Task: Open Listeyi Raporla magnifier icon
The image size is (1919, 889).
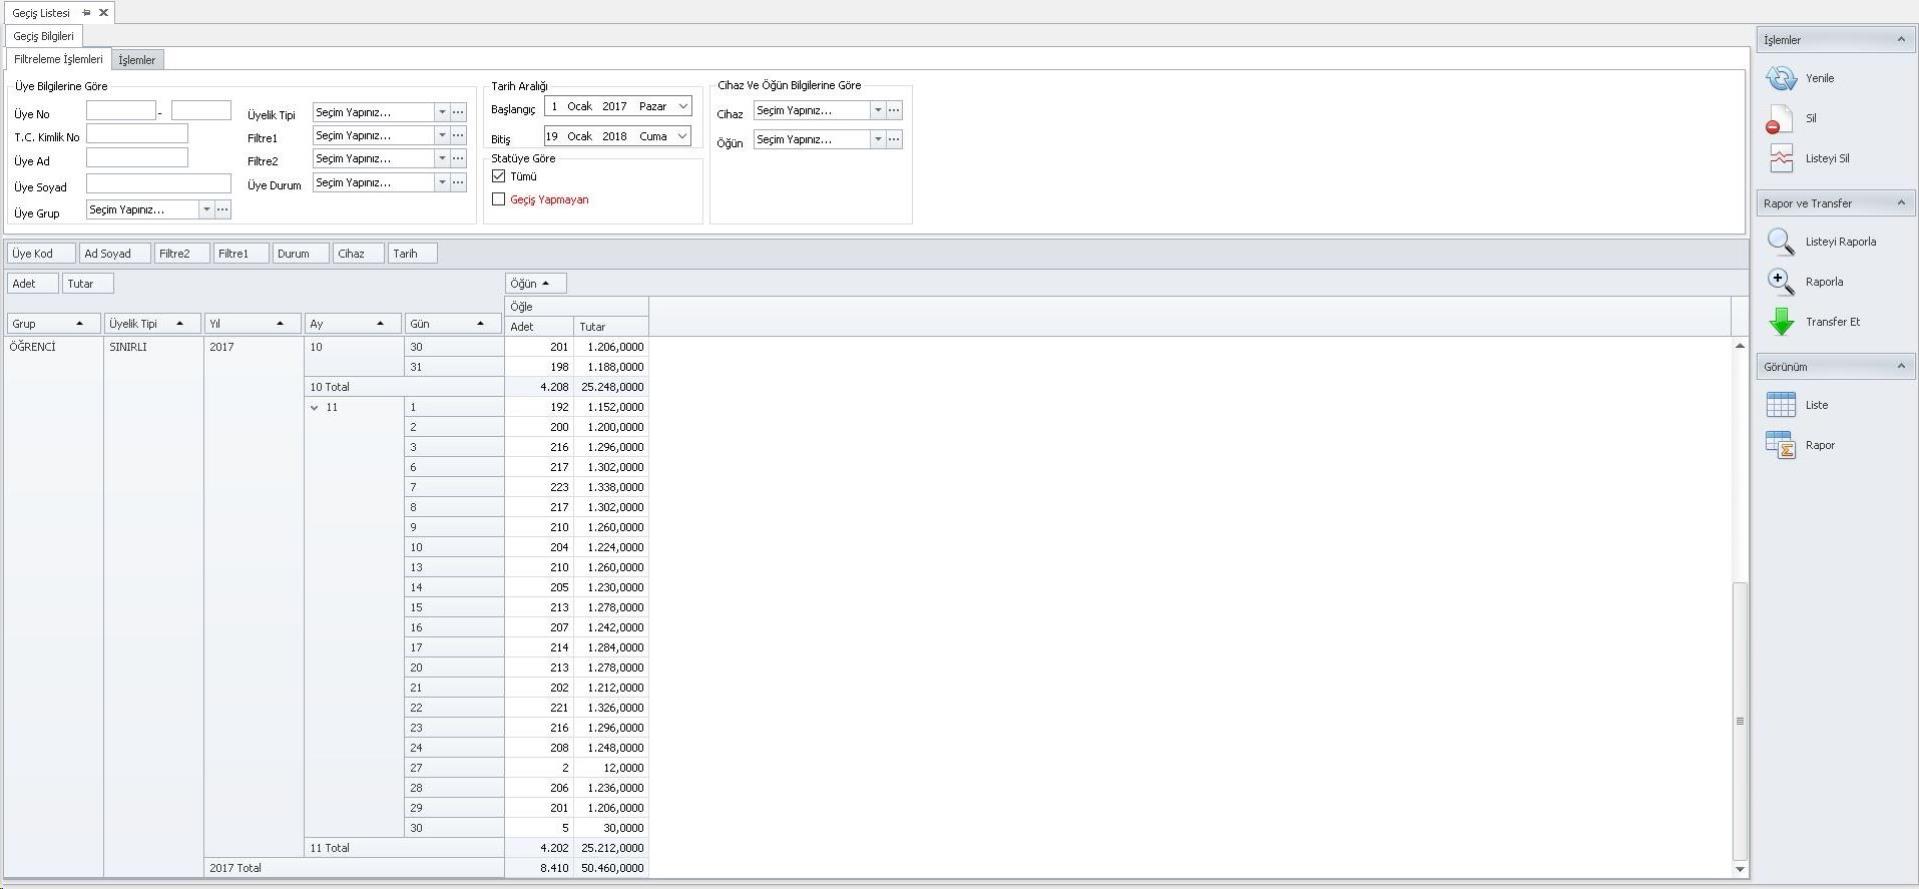Action: click(1780, 242)
